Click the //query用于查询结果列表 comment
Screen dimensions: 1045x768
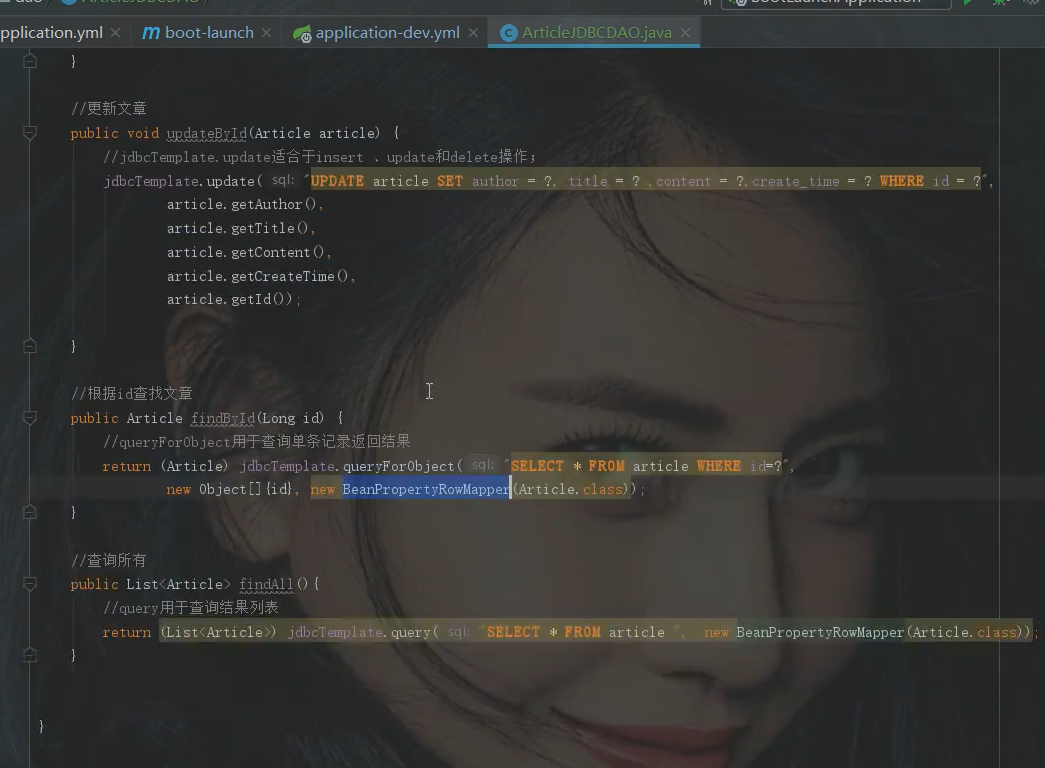coord(191,607)
